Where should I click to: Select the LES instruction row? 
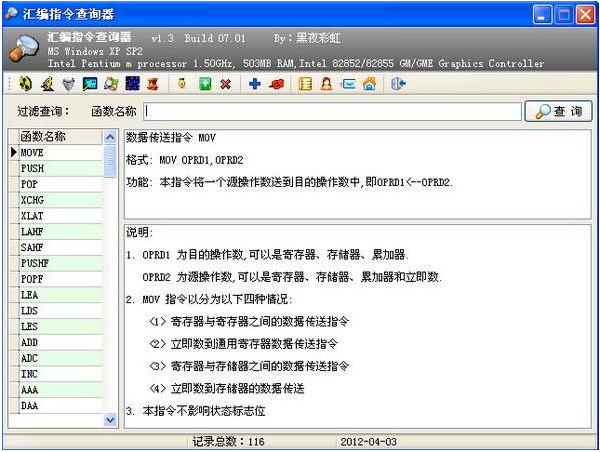coord(60,326)
